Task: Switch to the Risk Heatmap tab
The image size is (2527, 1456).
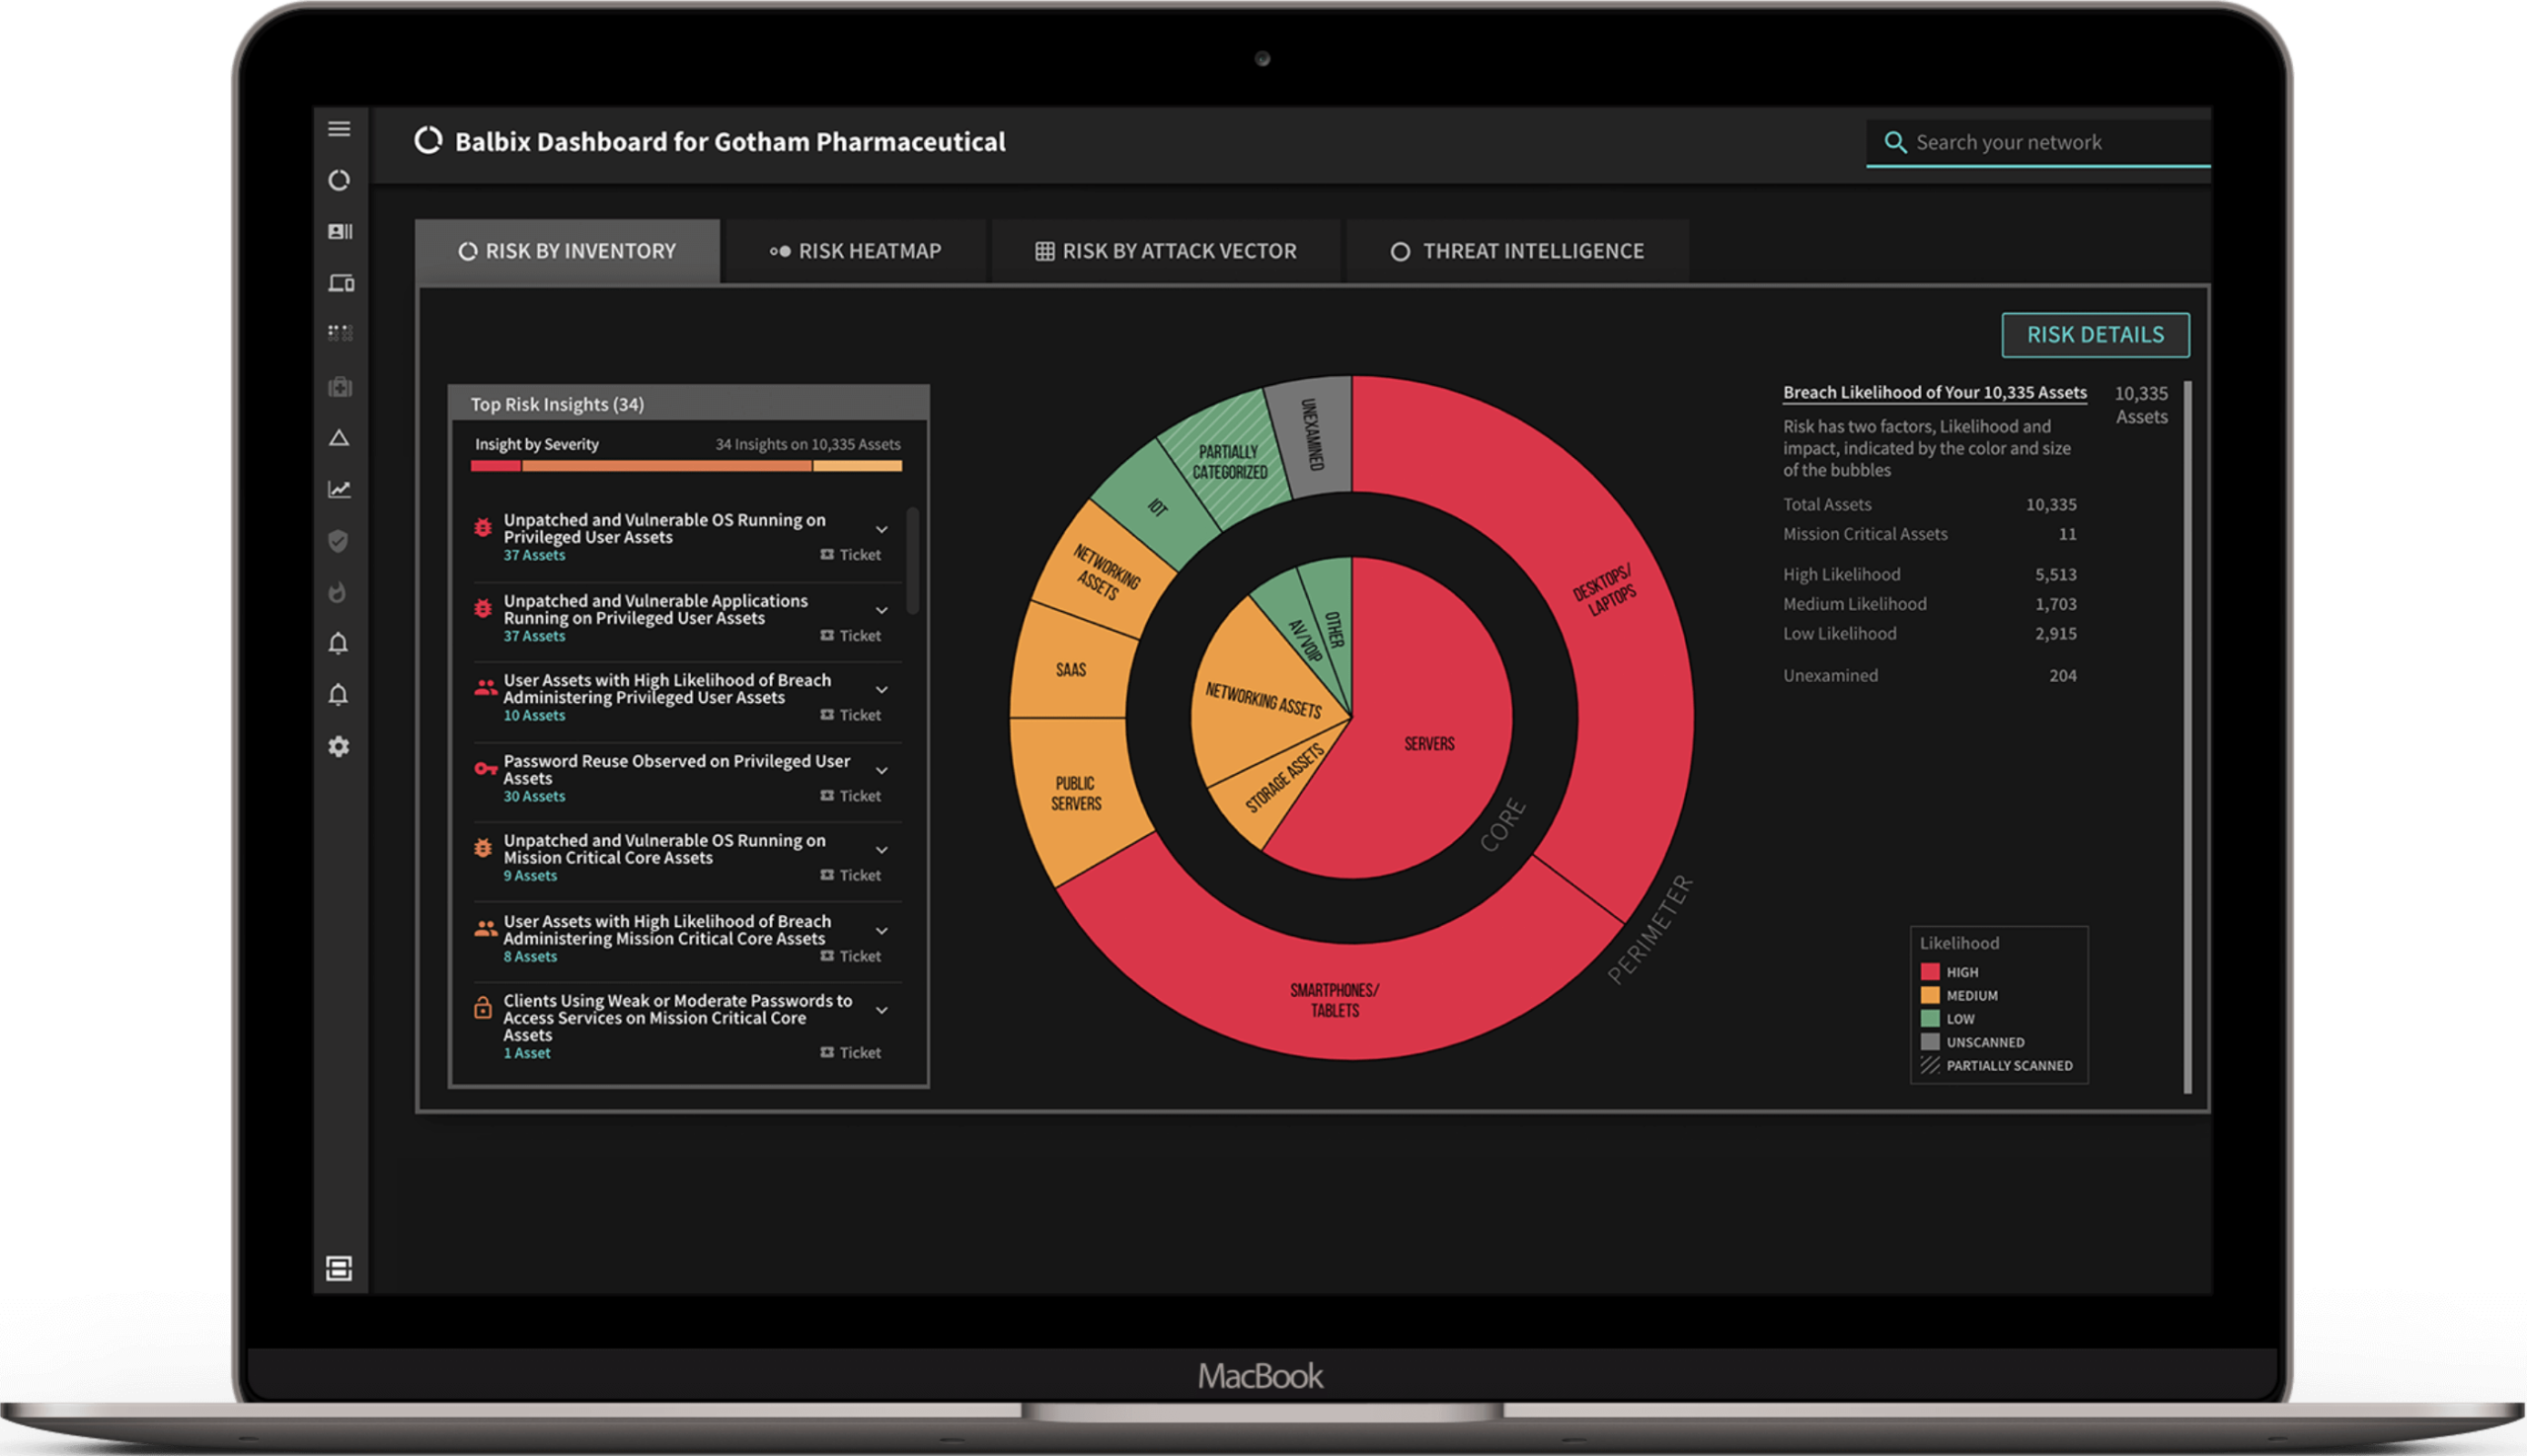Action: pos(855,251)
